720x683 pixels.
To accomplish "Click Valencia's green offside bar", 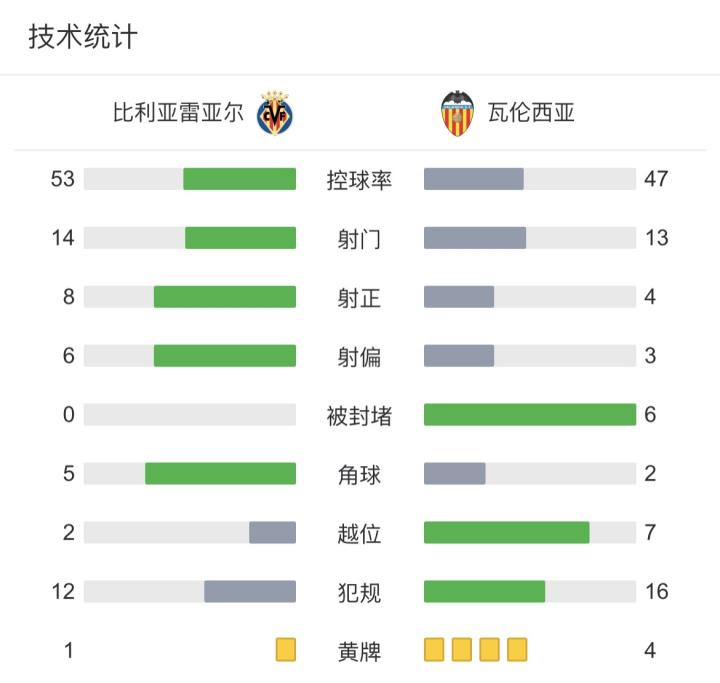I will pos(507,532).
